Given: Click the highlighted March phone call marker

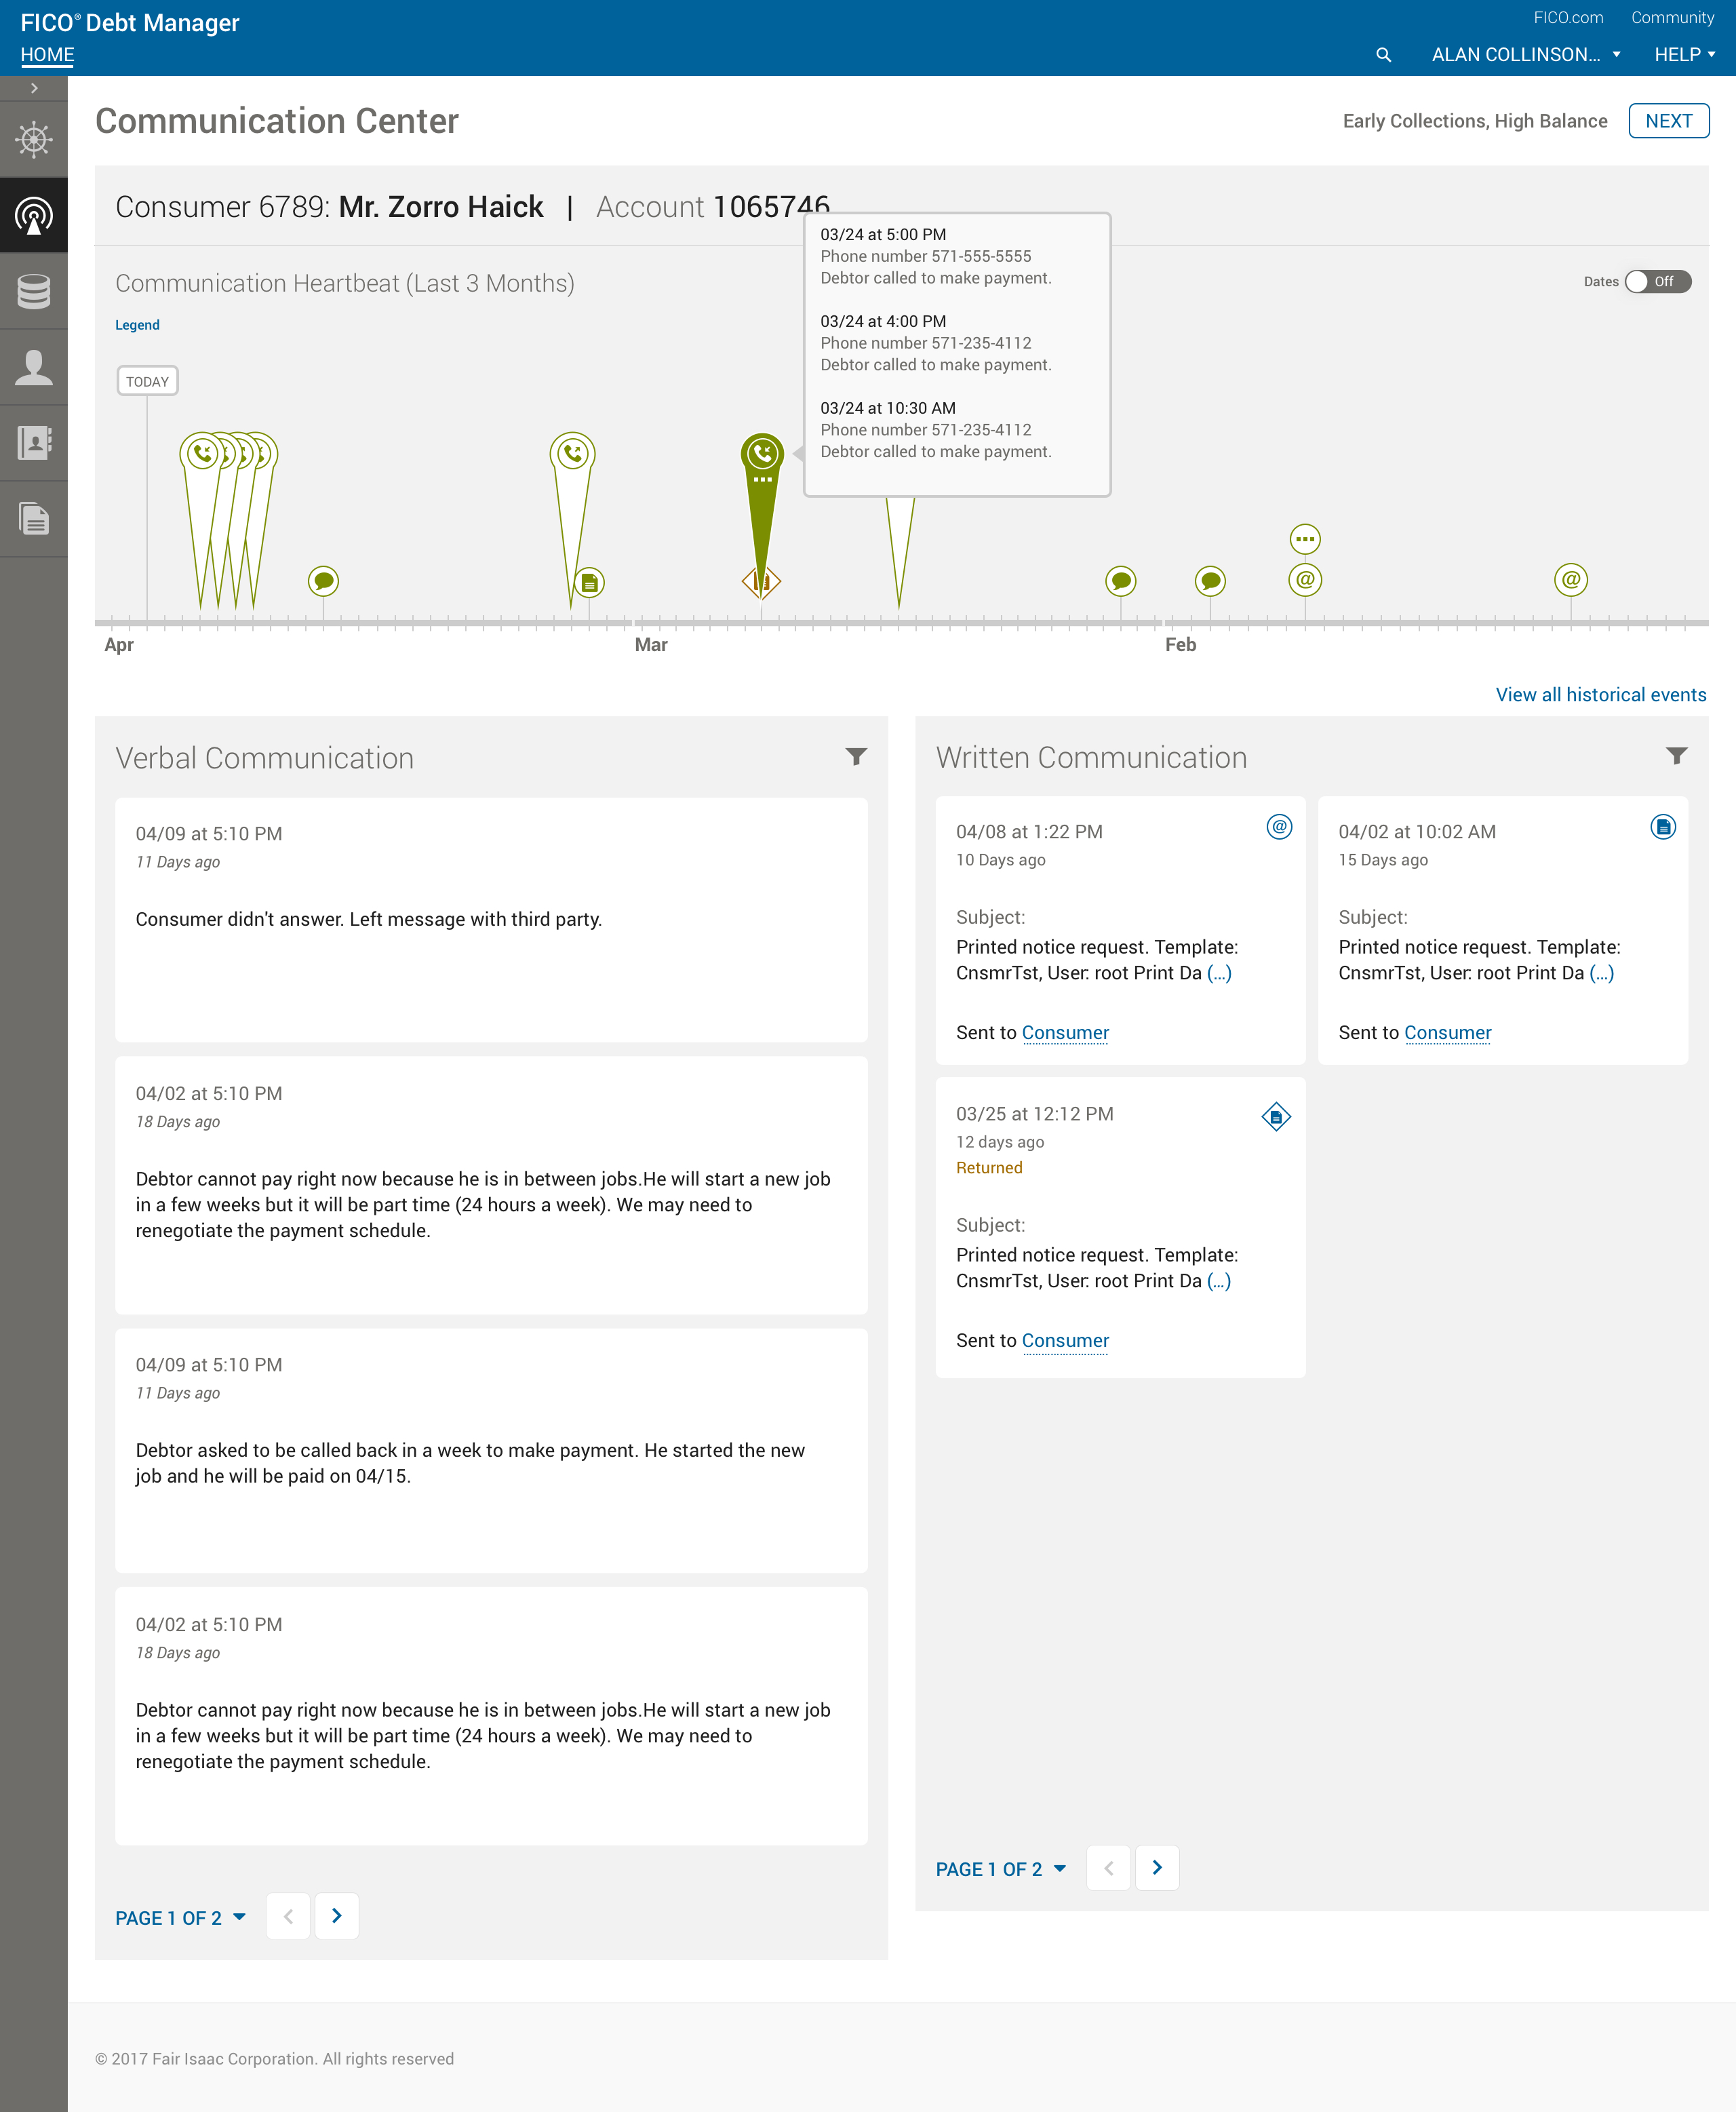Looking at the screenshot, I should pyautogui.click(x=762, y=455).
